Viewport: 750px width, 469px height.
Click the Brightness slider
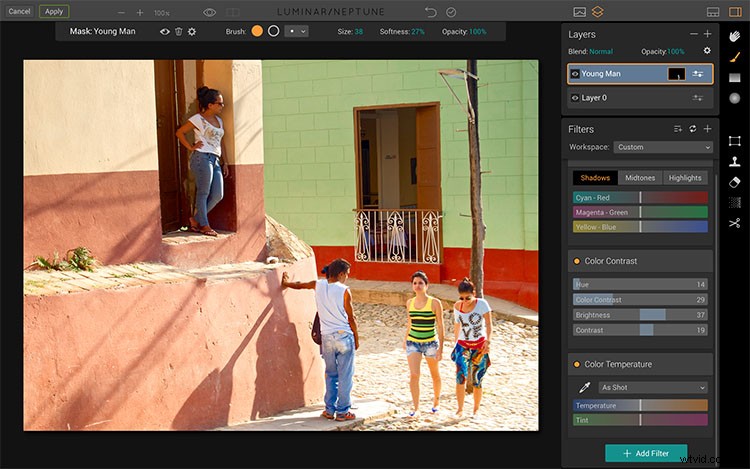pyautogui.click(x=640, y=315)
